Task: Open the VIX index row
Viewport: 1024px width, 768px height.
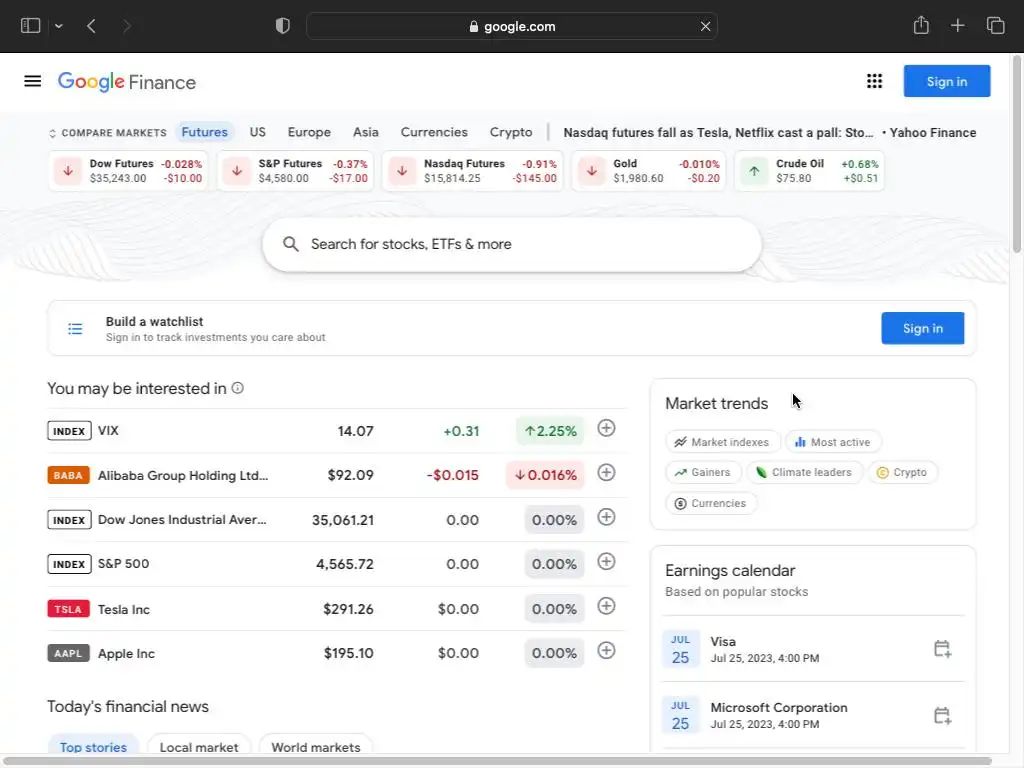Action: point(337,430)
